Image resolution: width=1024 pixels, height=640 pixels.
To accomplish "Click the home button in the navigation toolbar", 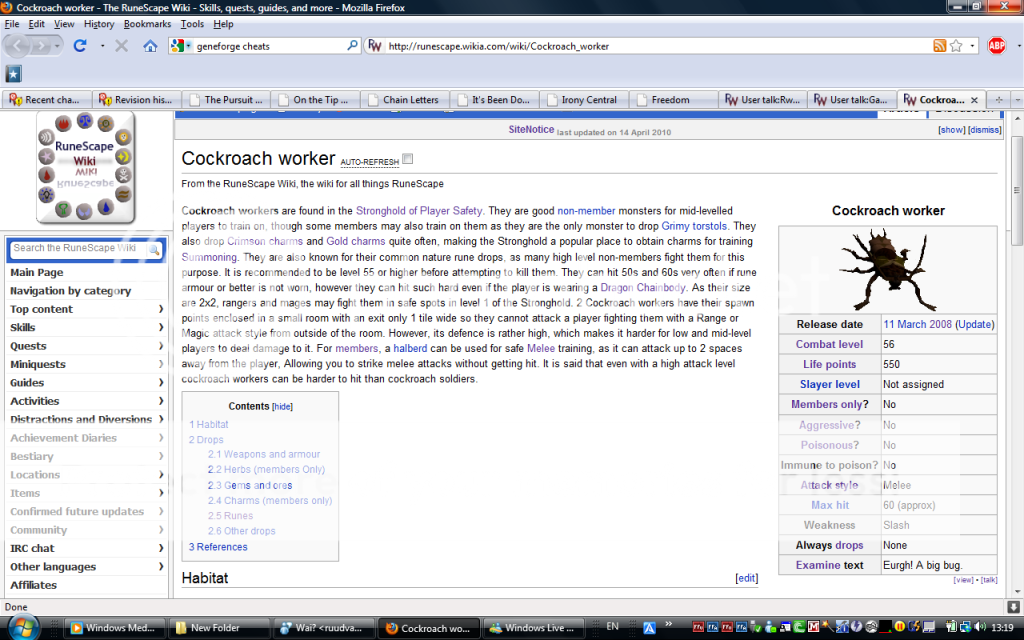I will pyautogui.click(x=150, y=46).
